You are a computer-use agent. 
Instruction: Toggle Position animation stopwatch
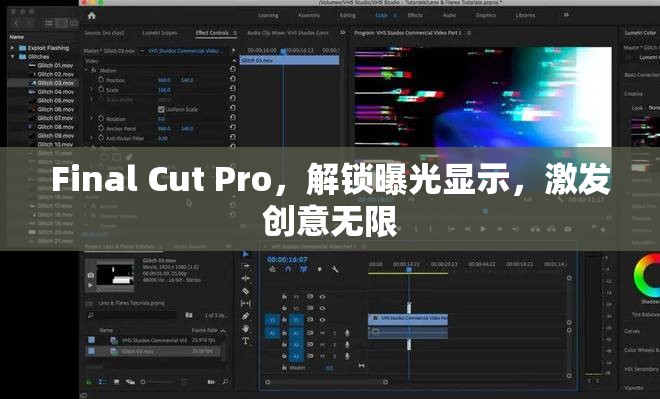coord(101,80)
